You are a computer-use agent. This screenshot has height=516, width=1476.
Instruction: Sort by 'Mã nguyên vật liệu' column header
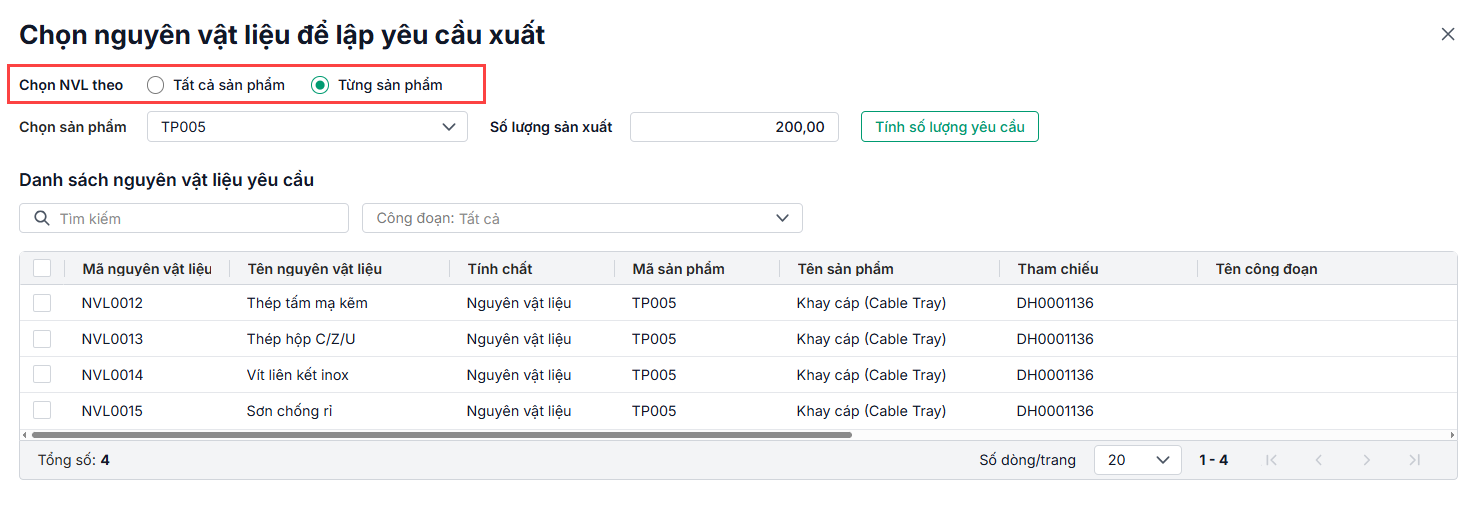pyautogui.click(x=146, y=269)
